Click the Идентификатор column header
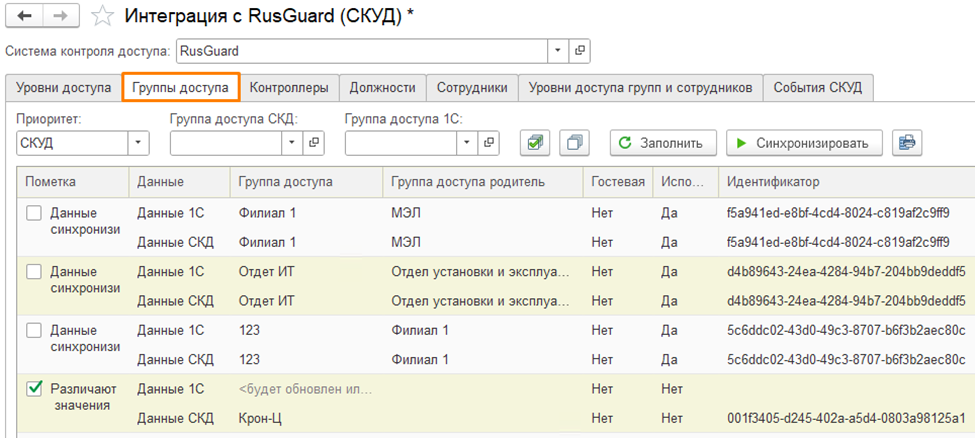 click(773, 182)
